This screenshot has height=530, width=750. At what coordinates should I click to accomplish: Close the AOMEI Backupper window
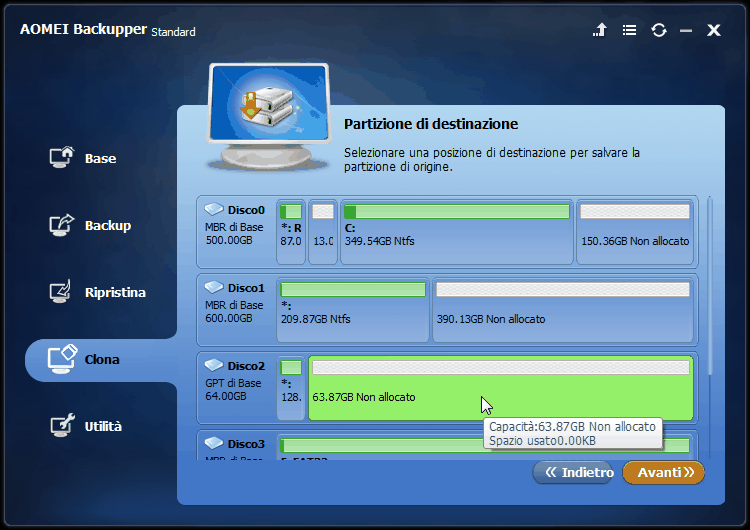click(x=714, y=30)
